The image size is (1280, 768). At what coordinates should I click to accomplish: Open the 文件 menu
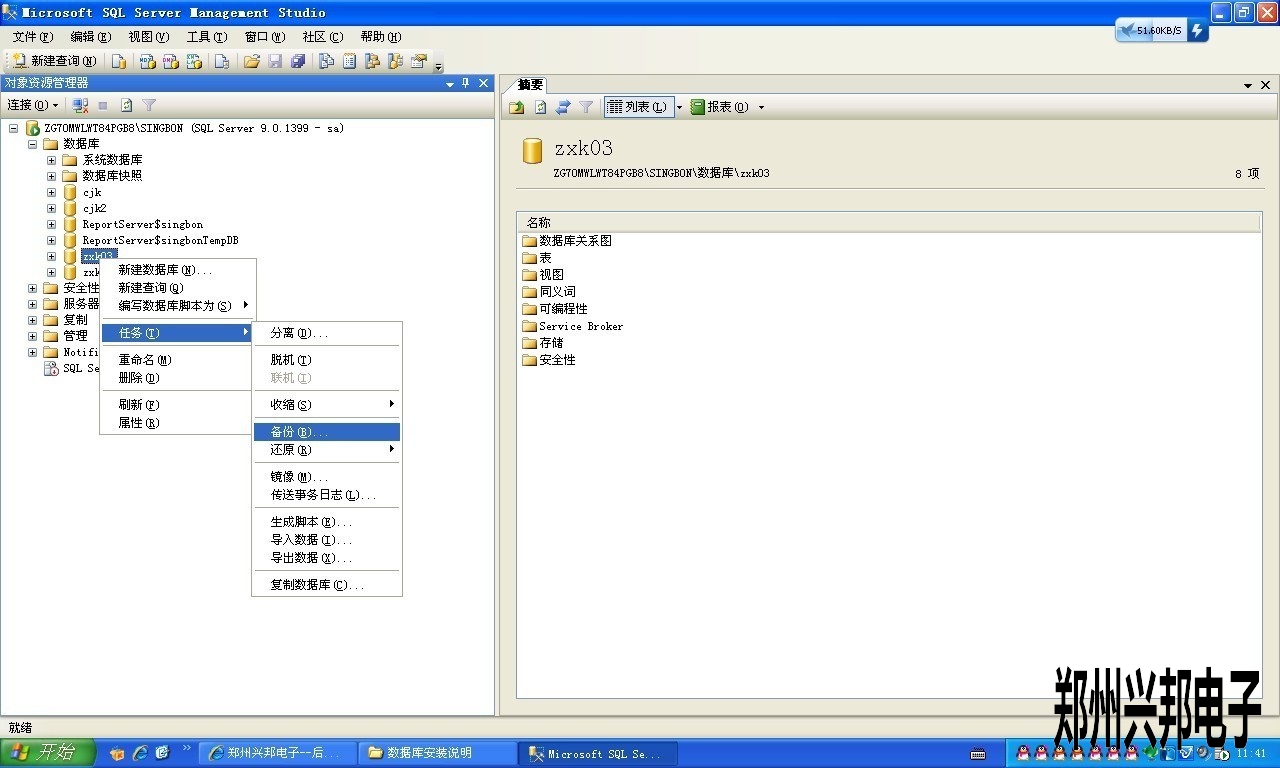(x=33, y=37)
